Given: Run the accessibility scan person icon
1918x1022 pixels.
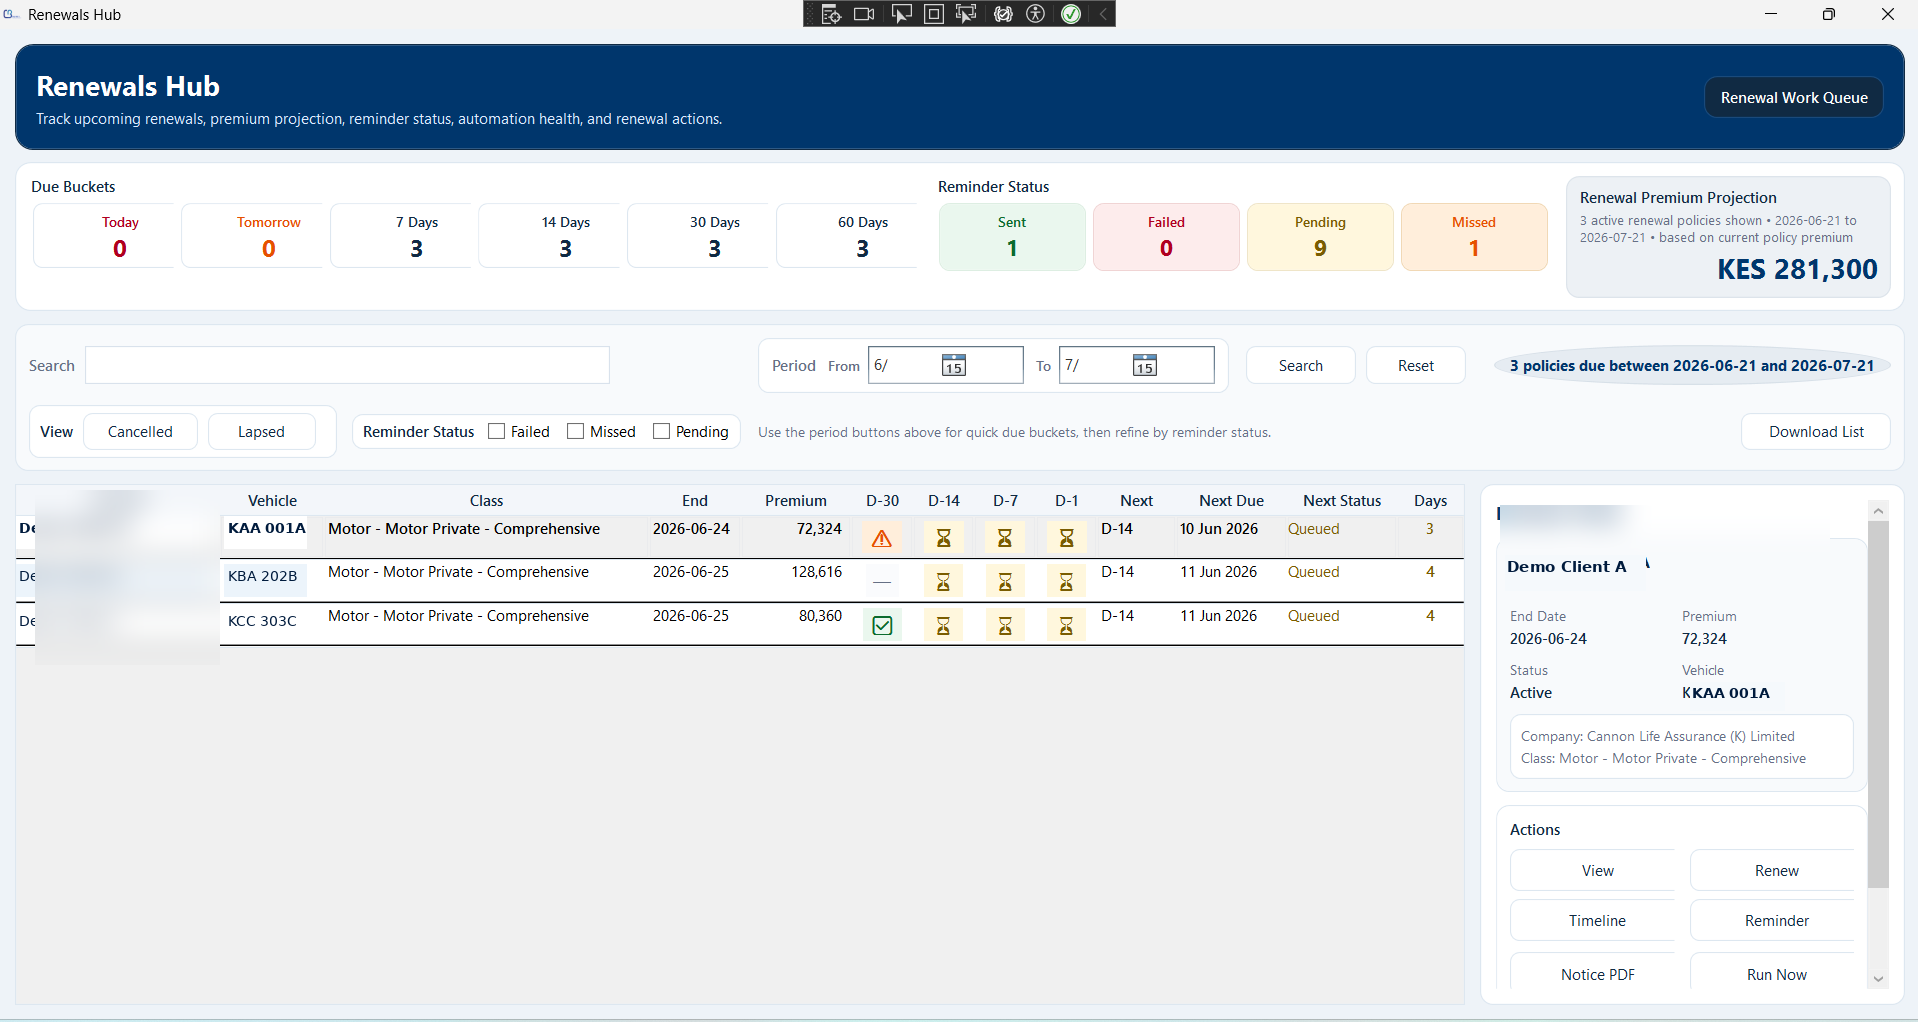Looking at the screenshot, I should pos(1037,14).
